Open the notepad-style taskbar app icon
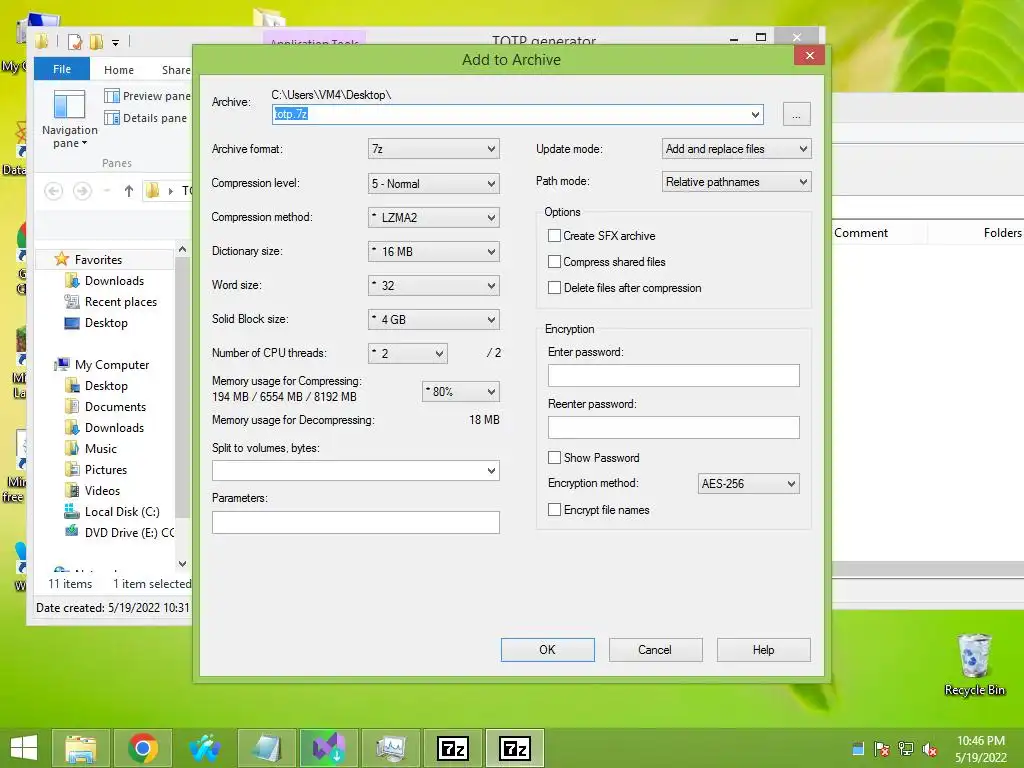 tap(266, 748)
